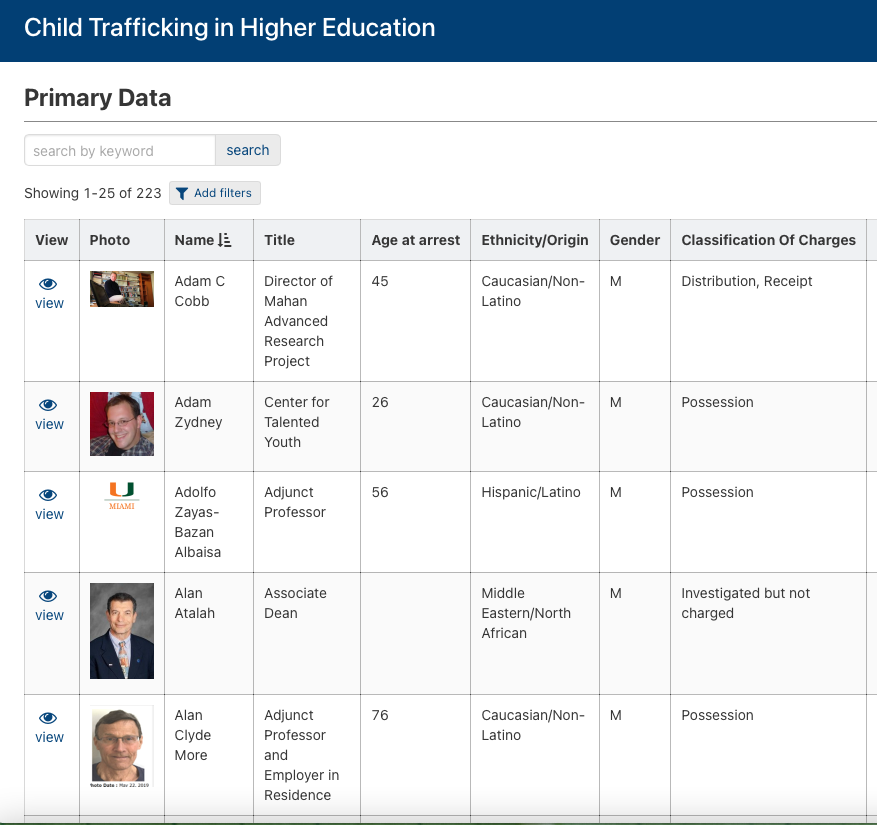Open the Add filters control
The width and height of the screenshot is (877, 825).
[x=215, y=193]
